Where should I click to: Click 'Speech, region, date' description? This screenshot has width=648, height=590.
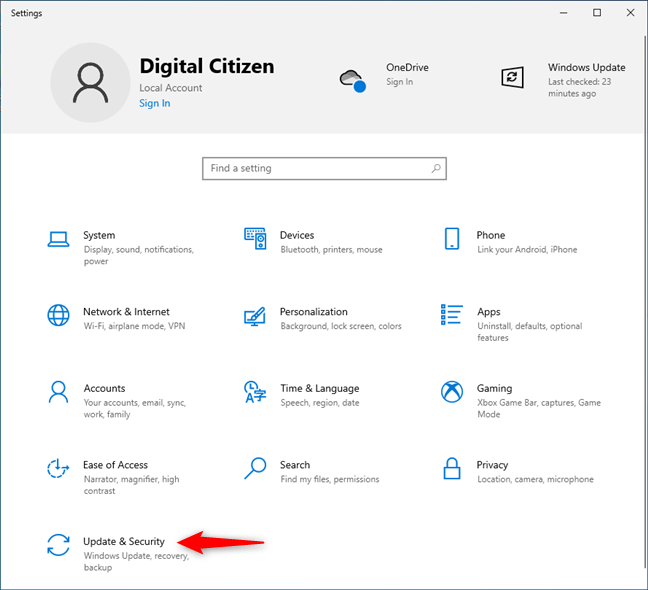coord(319,402)
